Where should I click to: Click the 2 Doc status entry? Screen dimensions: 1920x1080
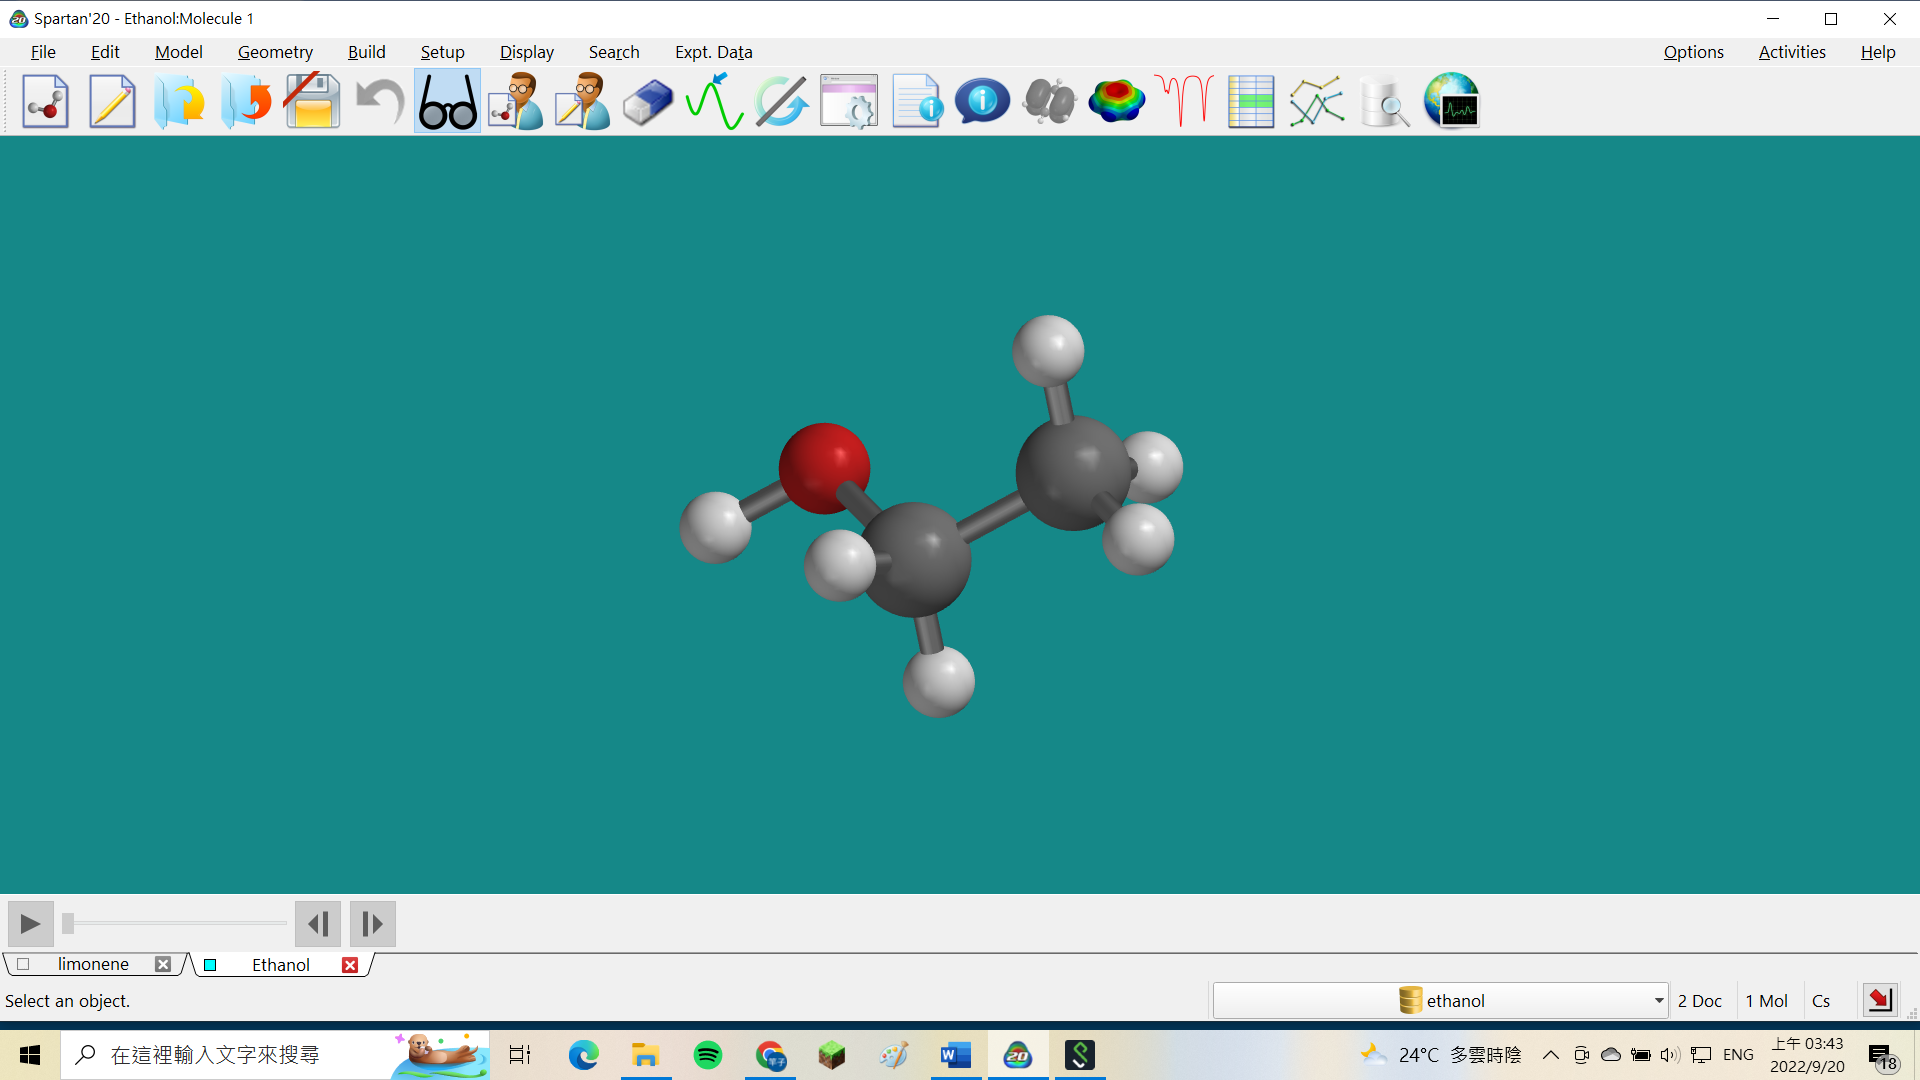(1700, 1001)
